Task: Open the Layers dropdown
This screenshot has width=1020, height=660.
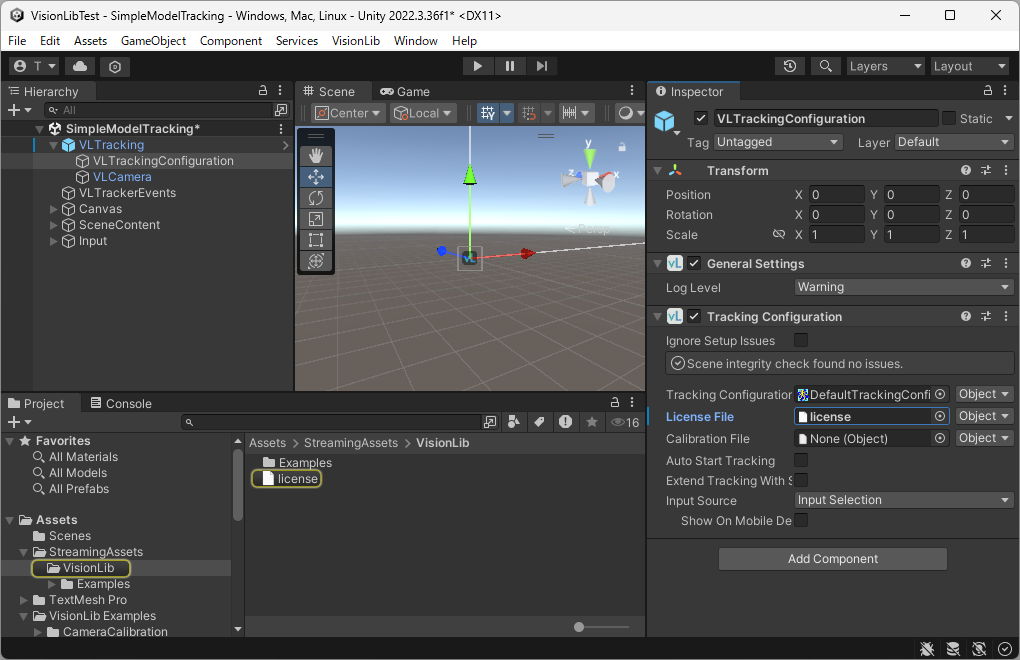Action: (885, 66)
